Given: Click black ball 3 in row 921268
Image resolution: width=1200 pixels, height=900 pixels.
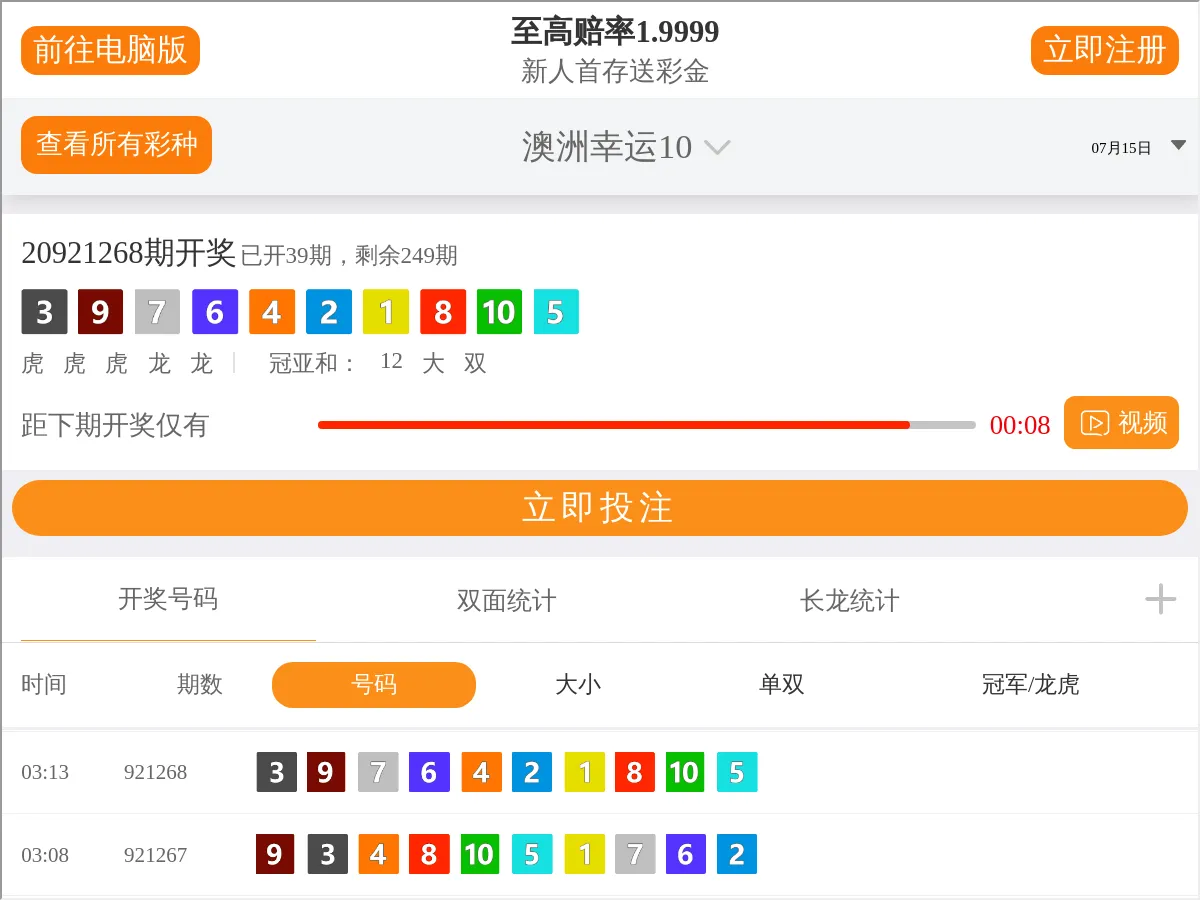Looking at the screenshot, I should (276, 772).
